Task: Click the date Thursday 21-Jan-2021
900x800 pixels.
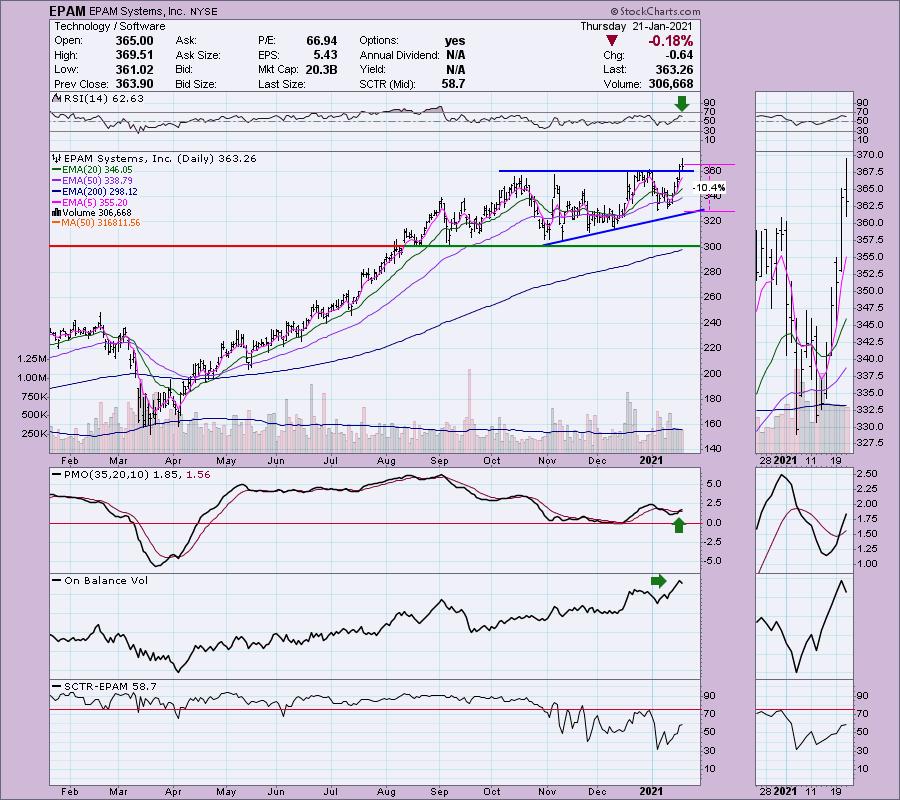Action: click(636, 26)
